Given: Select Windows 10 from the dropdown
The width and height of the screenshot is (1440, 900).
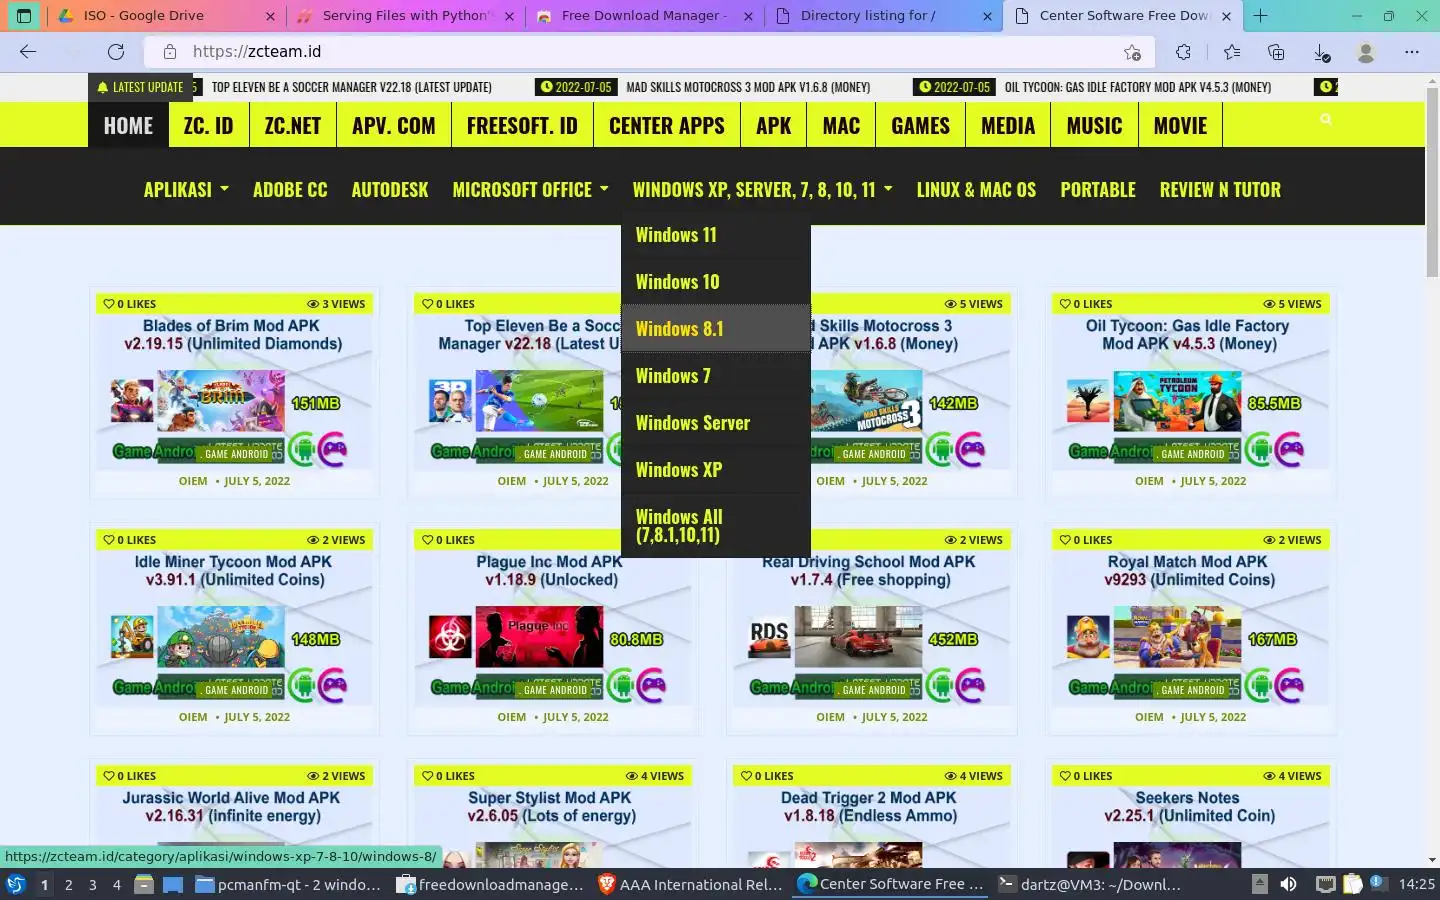Looking at the screenshot, I should click(x=716, y=282).
